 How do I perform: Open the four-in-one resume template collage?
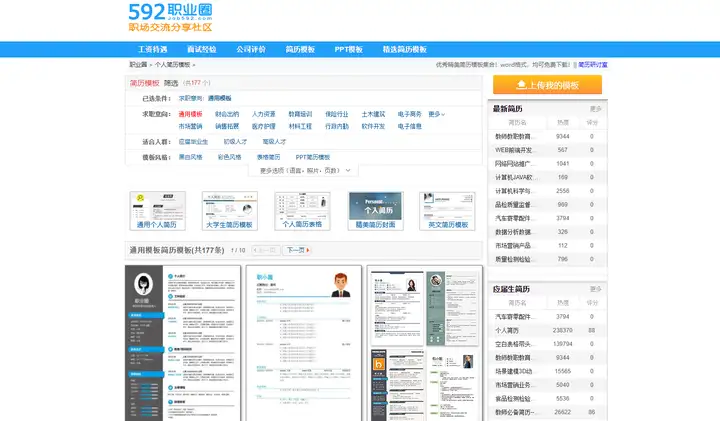click(424, 343)
